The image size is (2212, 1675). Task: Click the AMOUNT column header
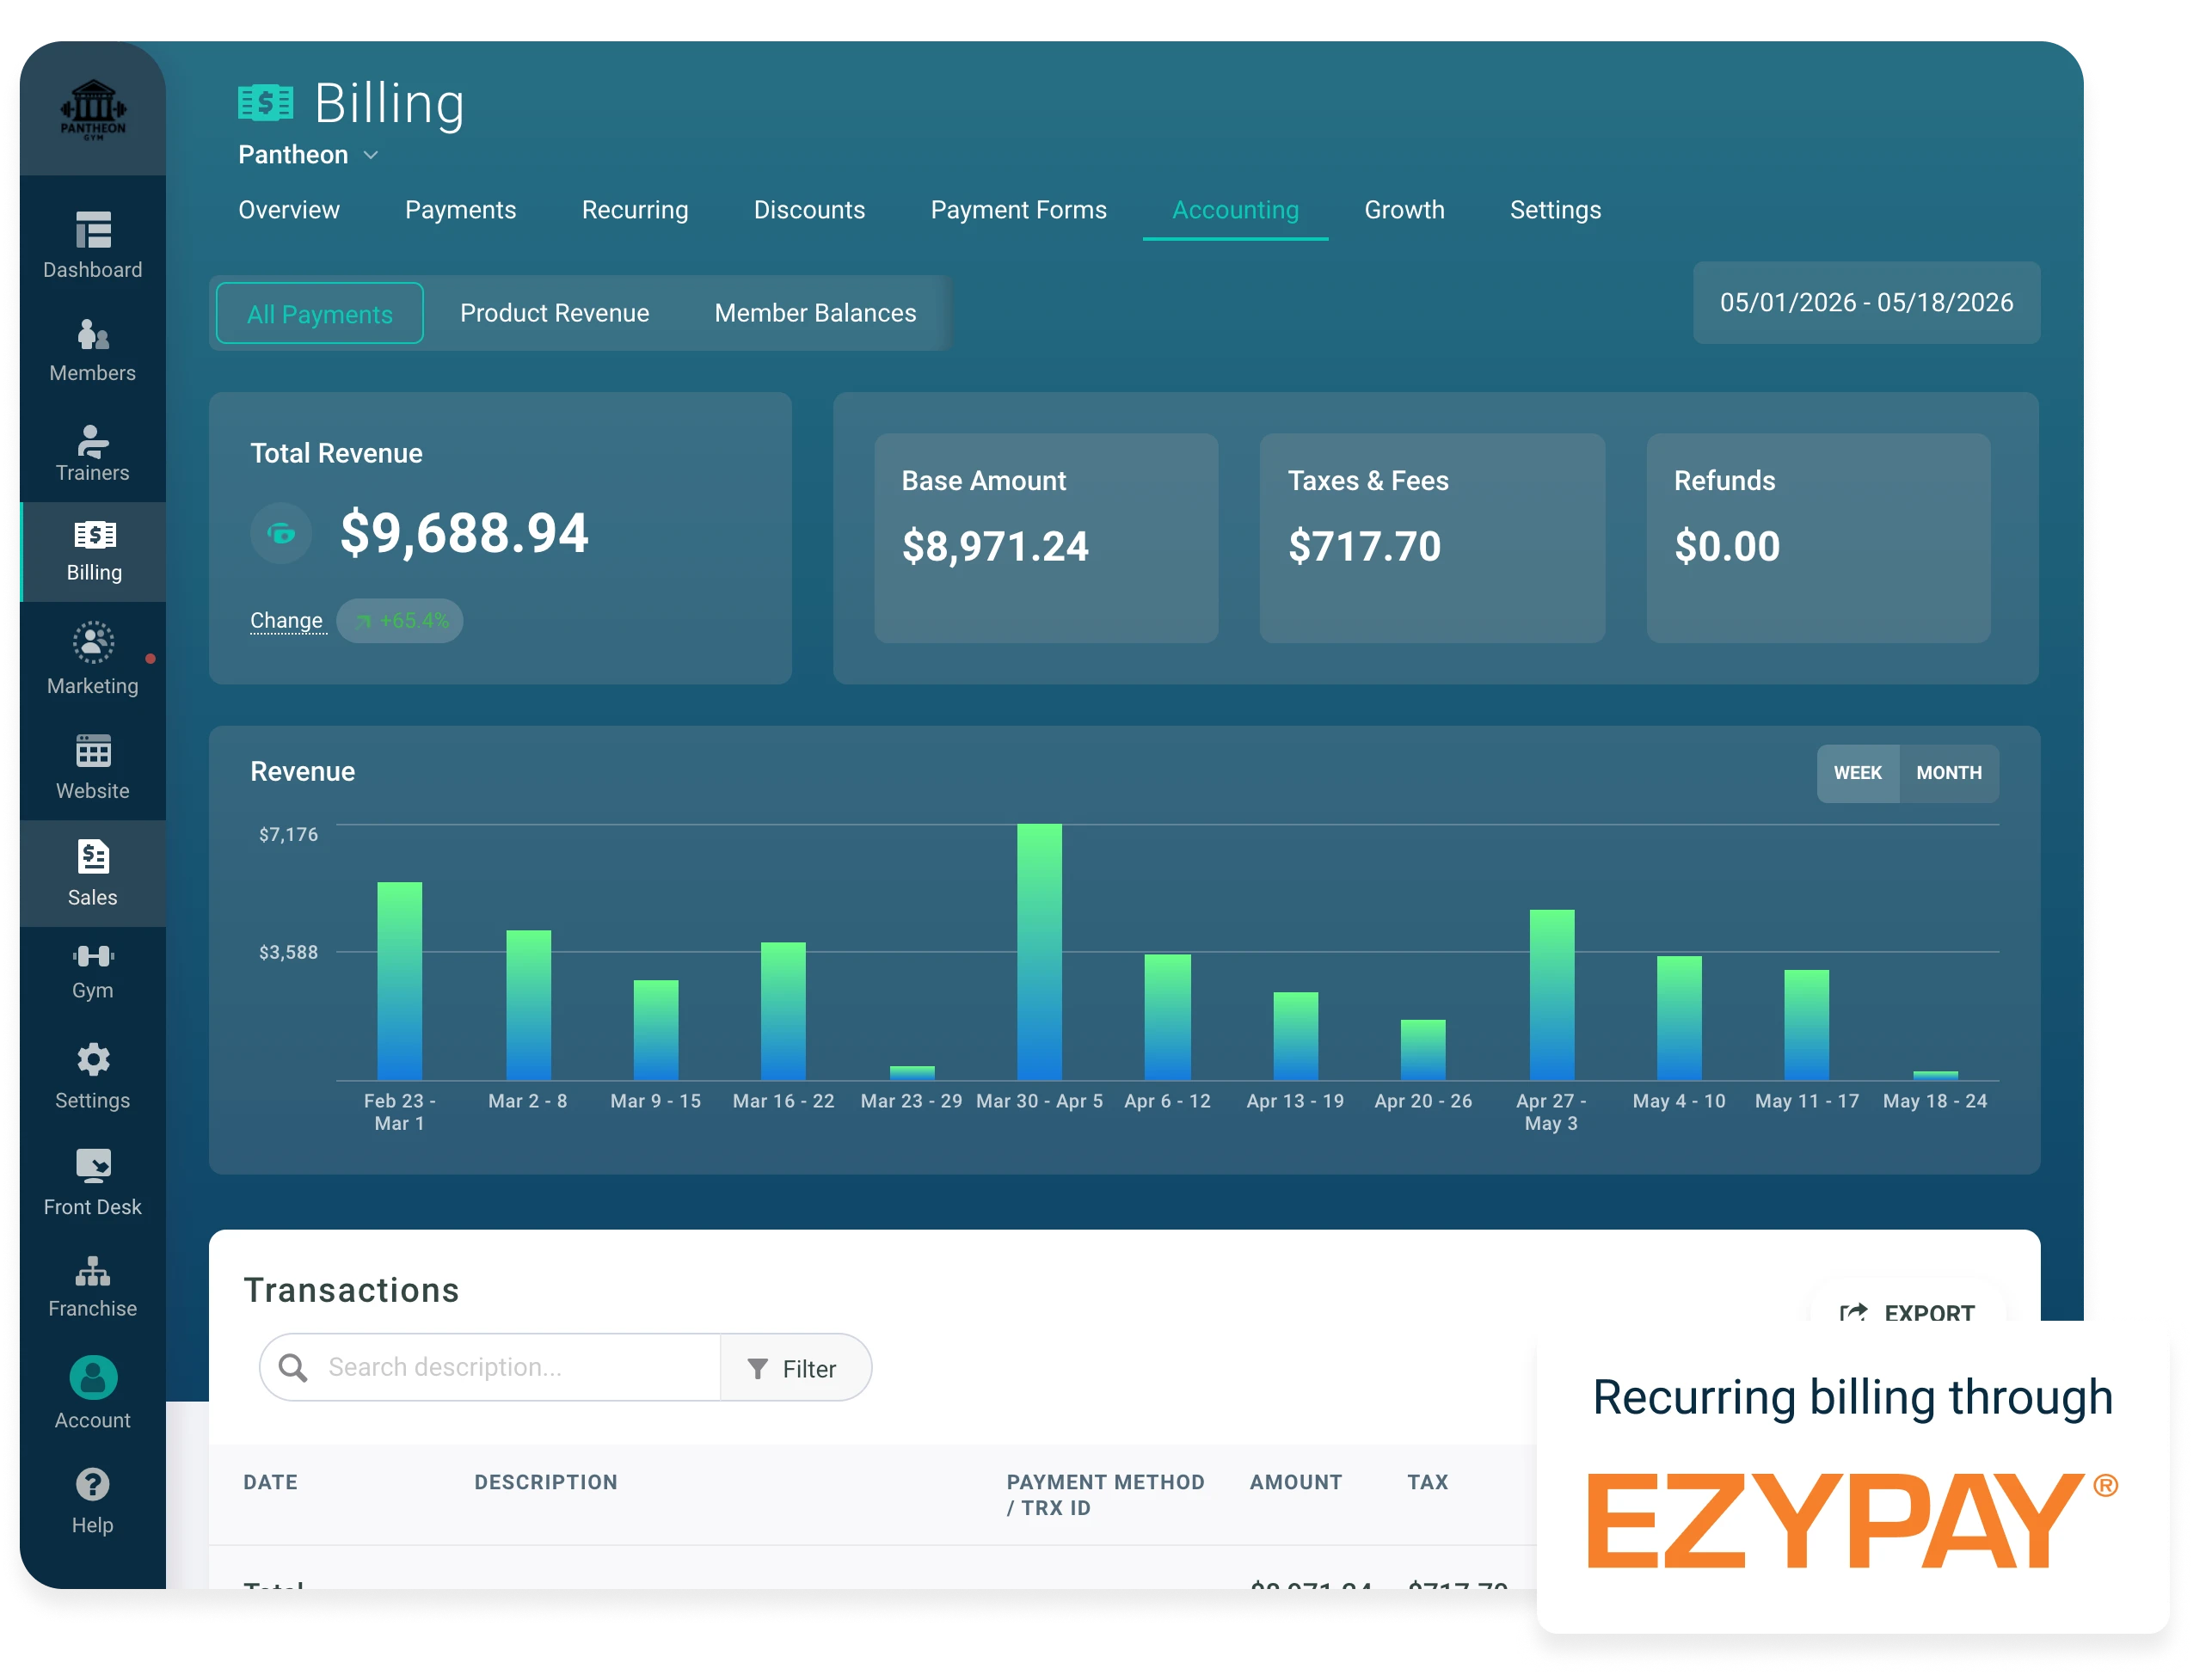point(1296,1483)
